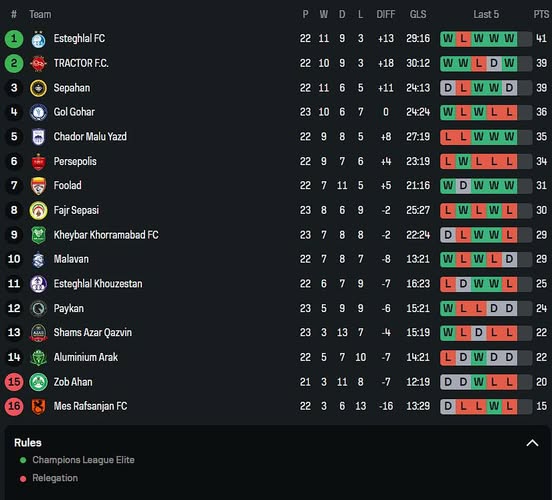Open the Gol Gohar team link

[74, 112]
